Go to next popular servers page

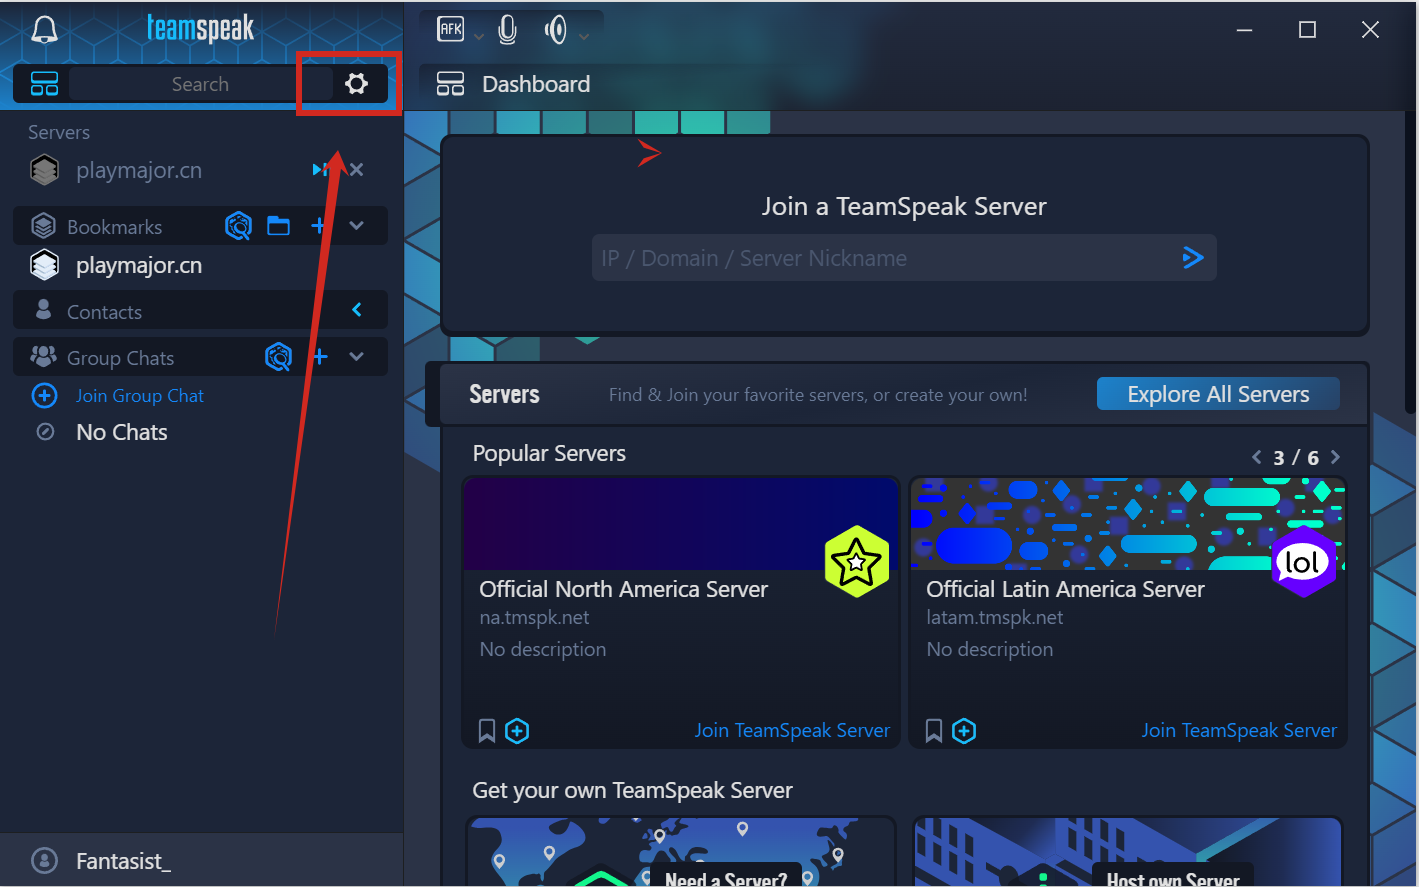pos(1335,457)
